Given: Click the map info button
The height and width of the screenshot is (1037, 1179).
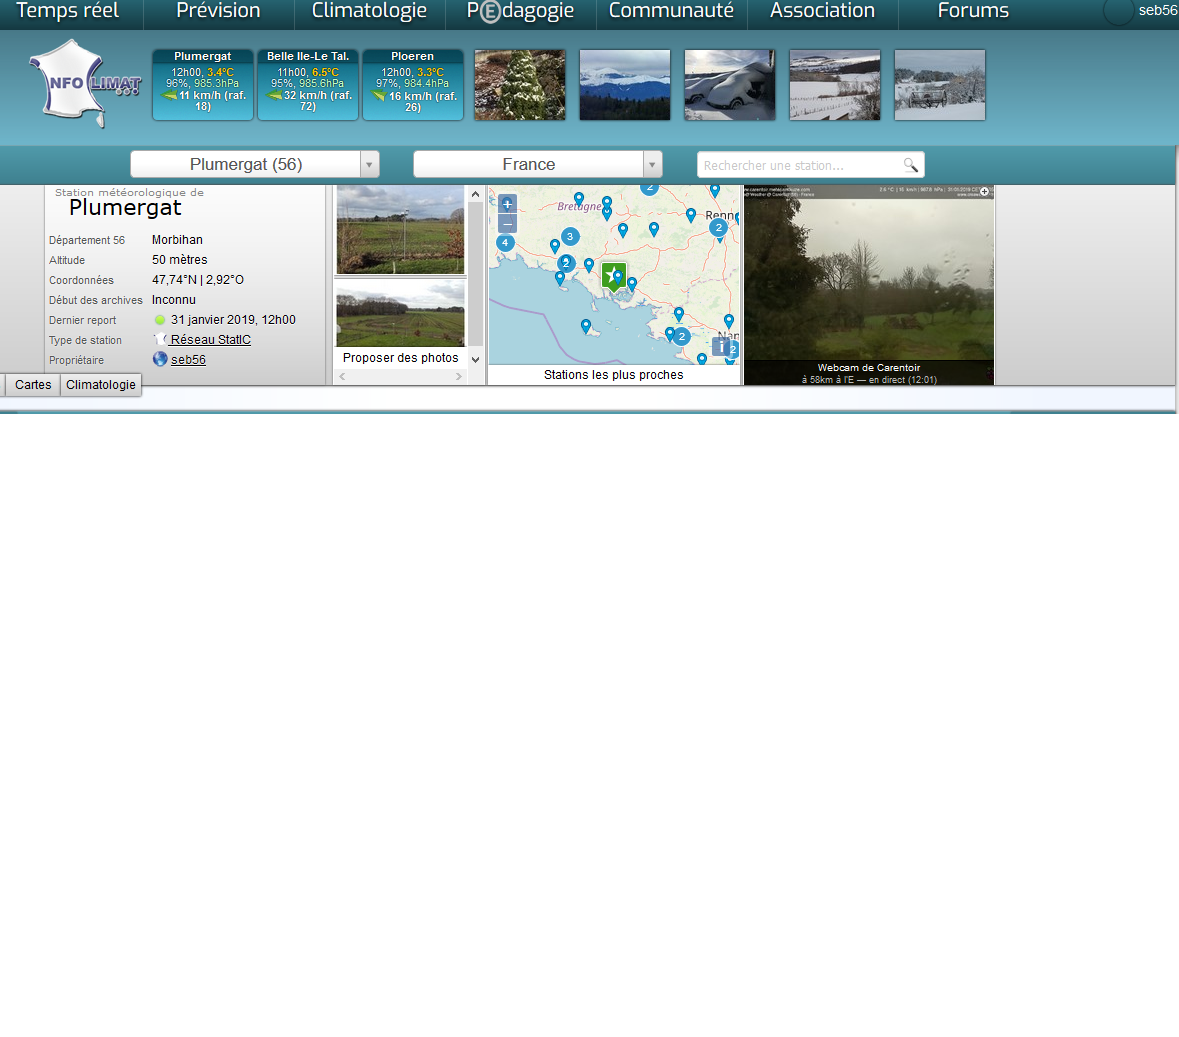Looking at the screenshot, I should pos(720,347).
